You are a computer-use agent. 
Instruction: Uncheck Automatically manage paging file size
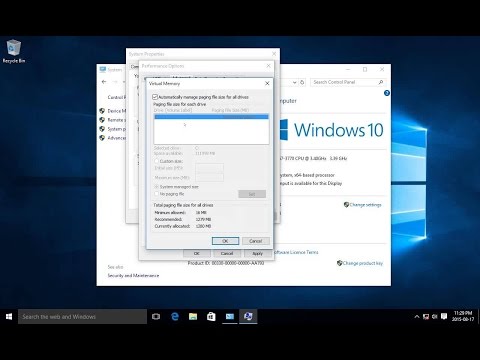tap(155, 97)
